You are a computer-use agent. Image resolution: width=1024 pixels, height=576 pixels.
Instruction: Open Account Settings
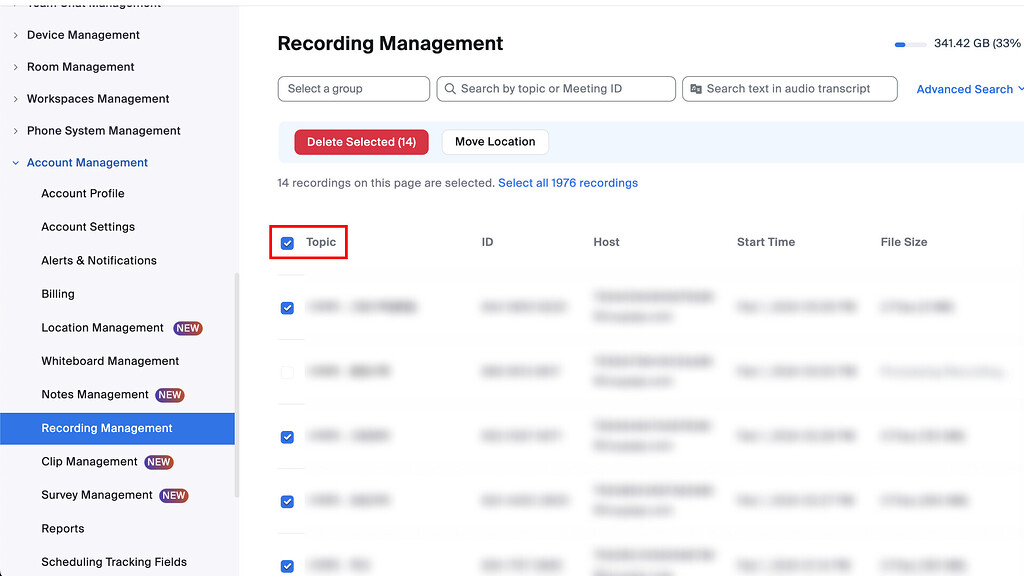point(88,226)
